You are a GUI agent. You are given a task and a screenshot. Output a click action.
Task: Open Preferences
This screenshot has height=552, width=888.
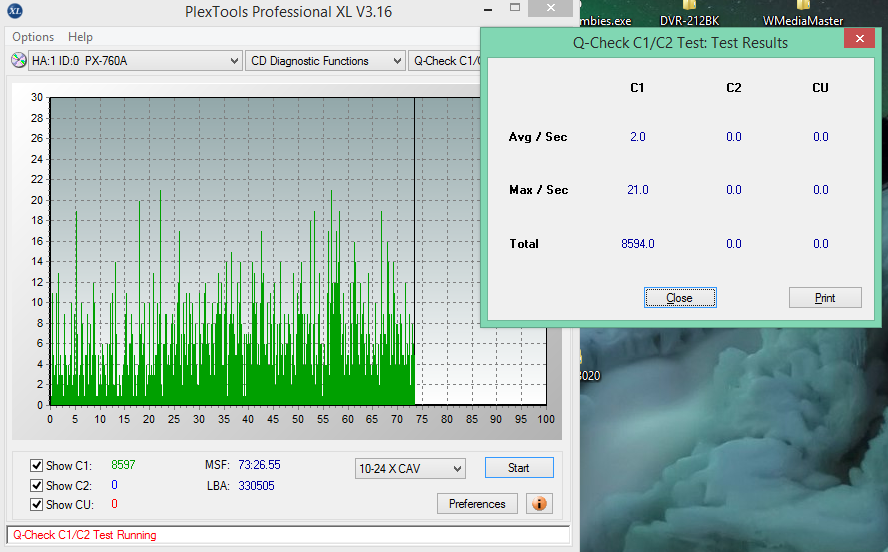tap(477, 503)
